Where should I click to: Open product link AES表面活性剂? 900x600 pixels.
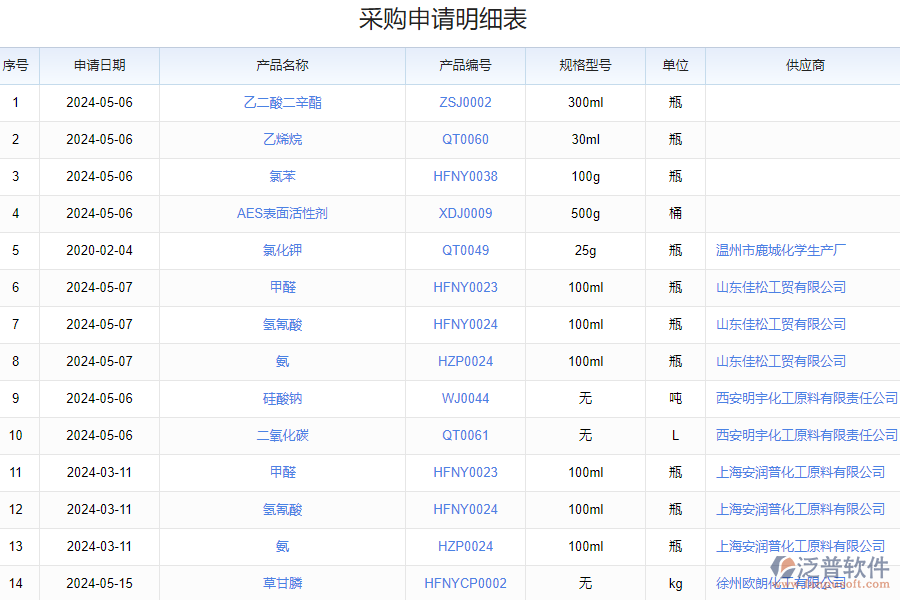tap(281, 213)
